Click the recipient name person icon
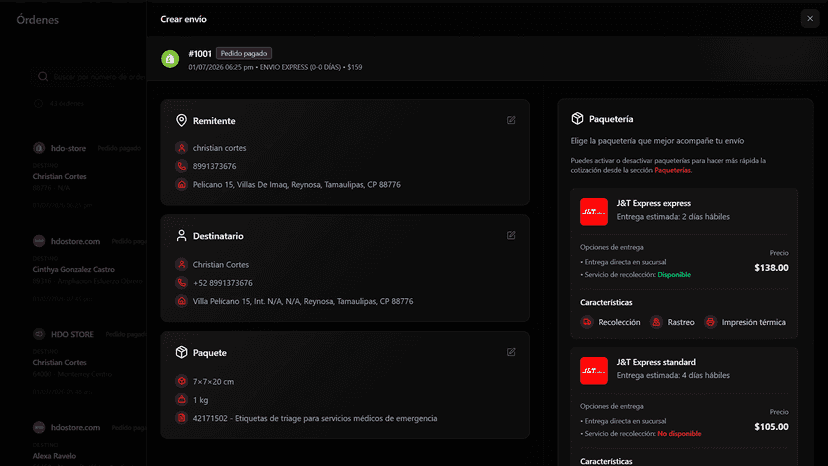Screen dimensions: 828x466 [182, 265]
